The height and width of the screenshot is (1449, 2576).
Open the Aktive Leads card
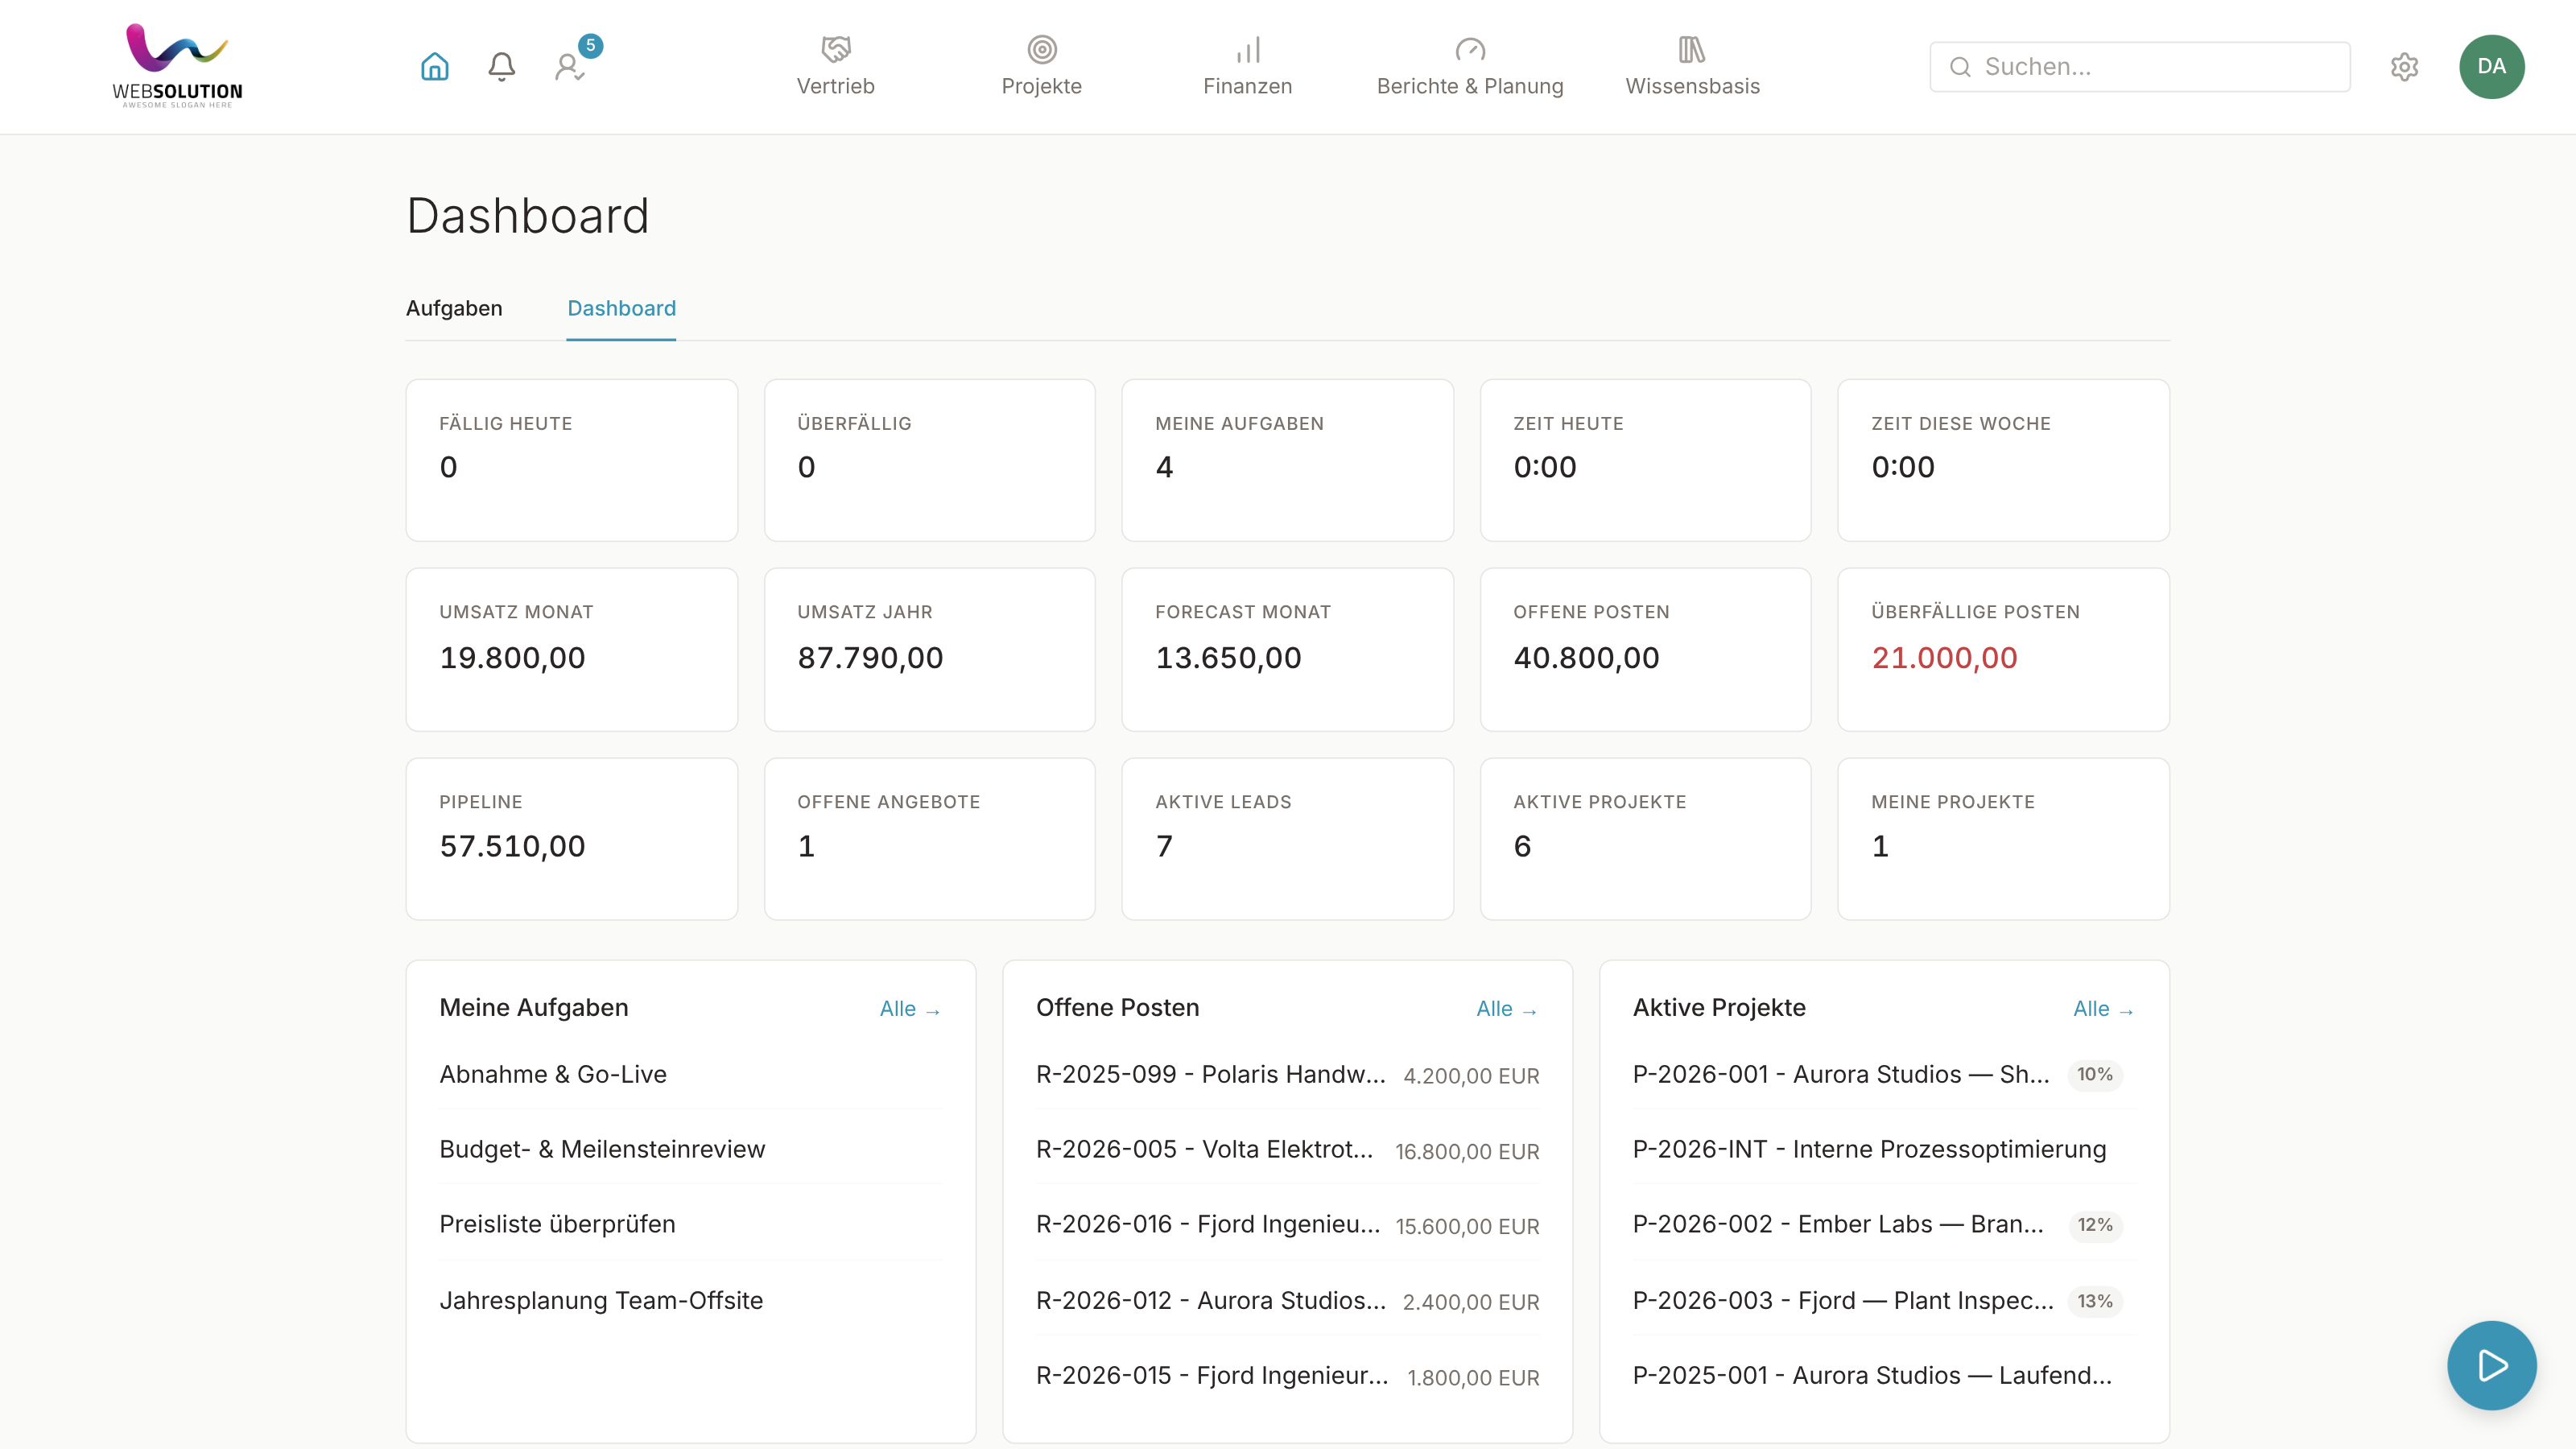coord(1288,839)
